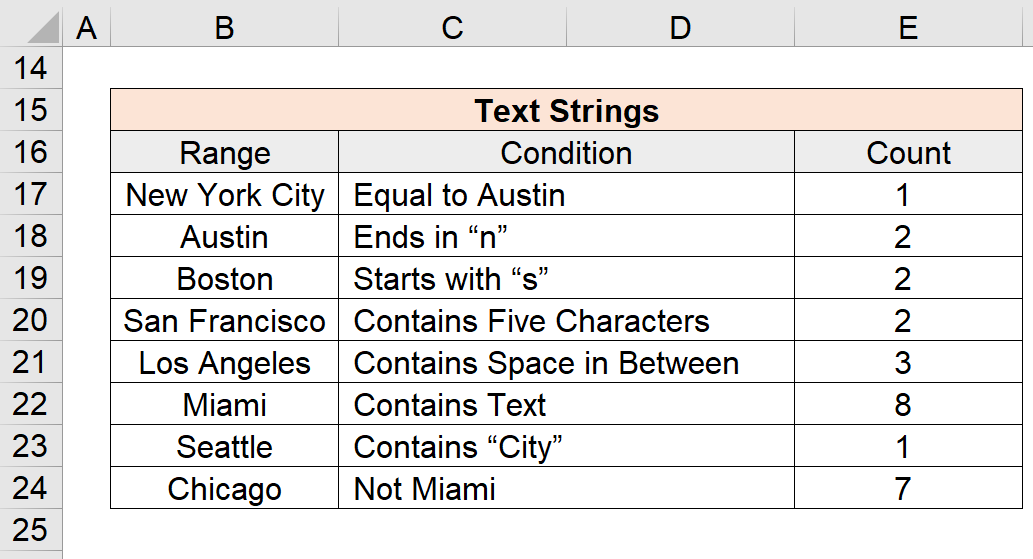
Task: Select column C header
Action: (x=452, y=27)
